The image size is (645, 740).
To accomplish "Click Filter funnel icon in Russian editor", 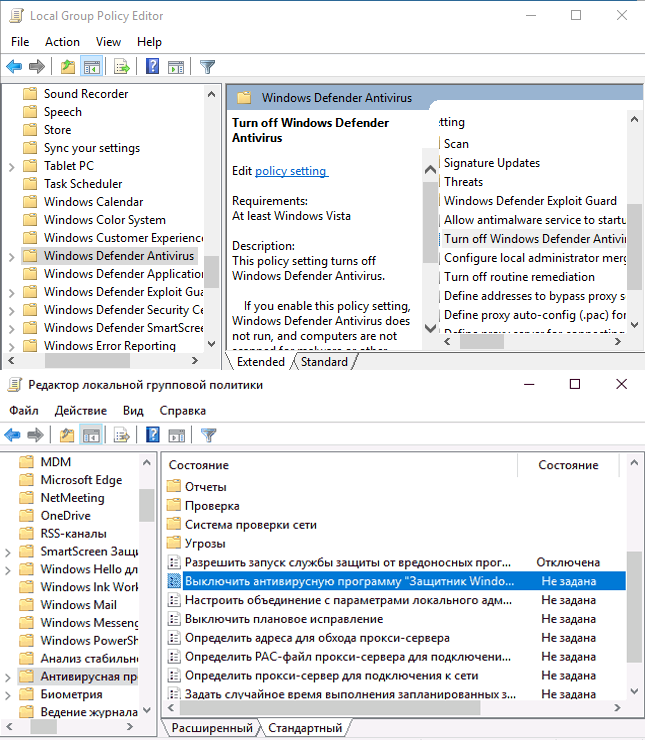I will (x=208, y=435).
